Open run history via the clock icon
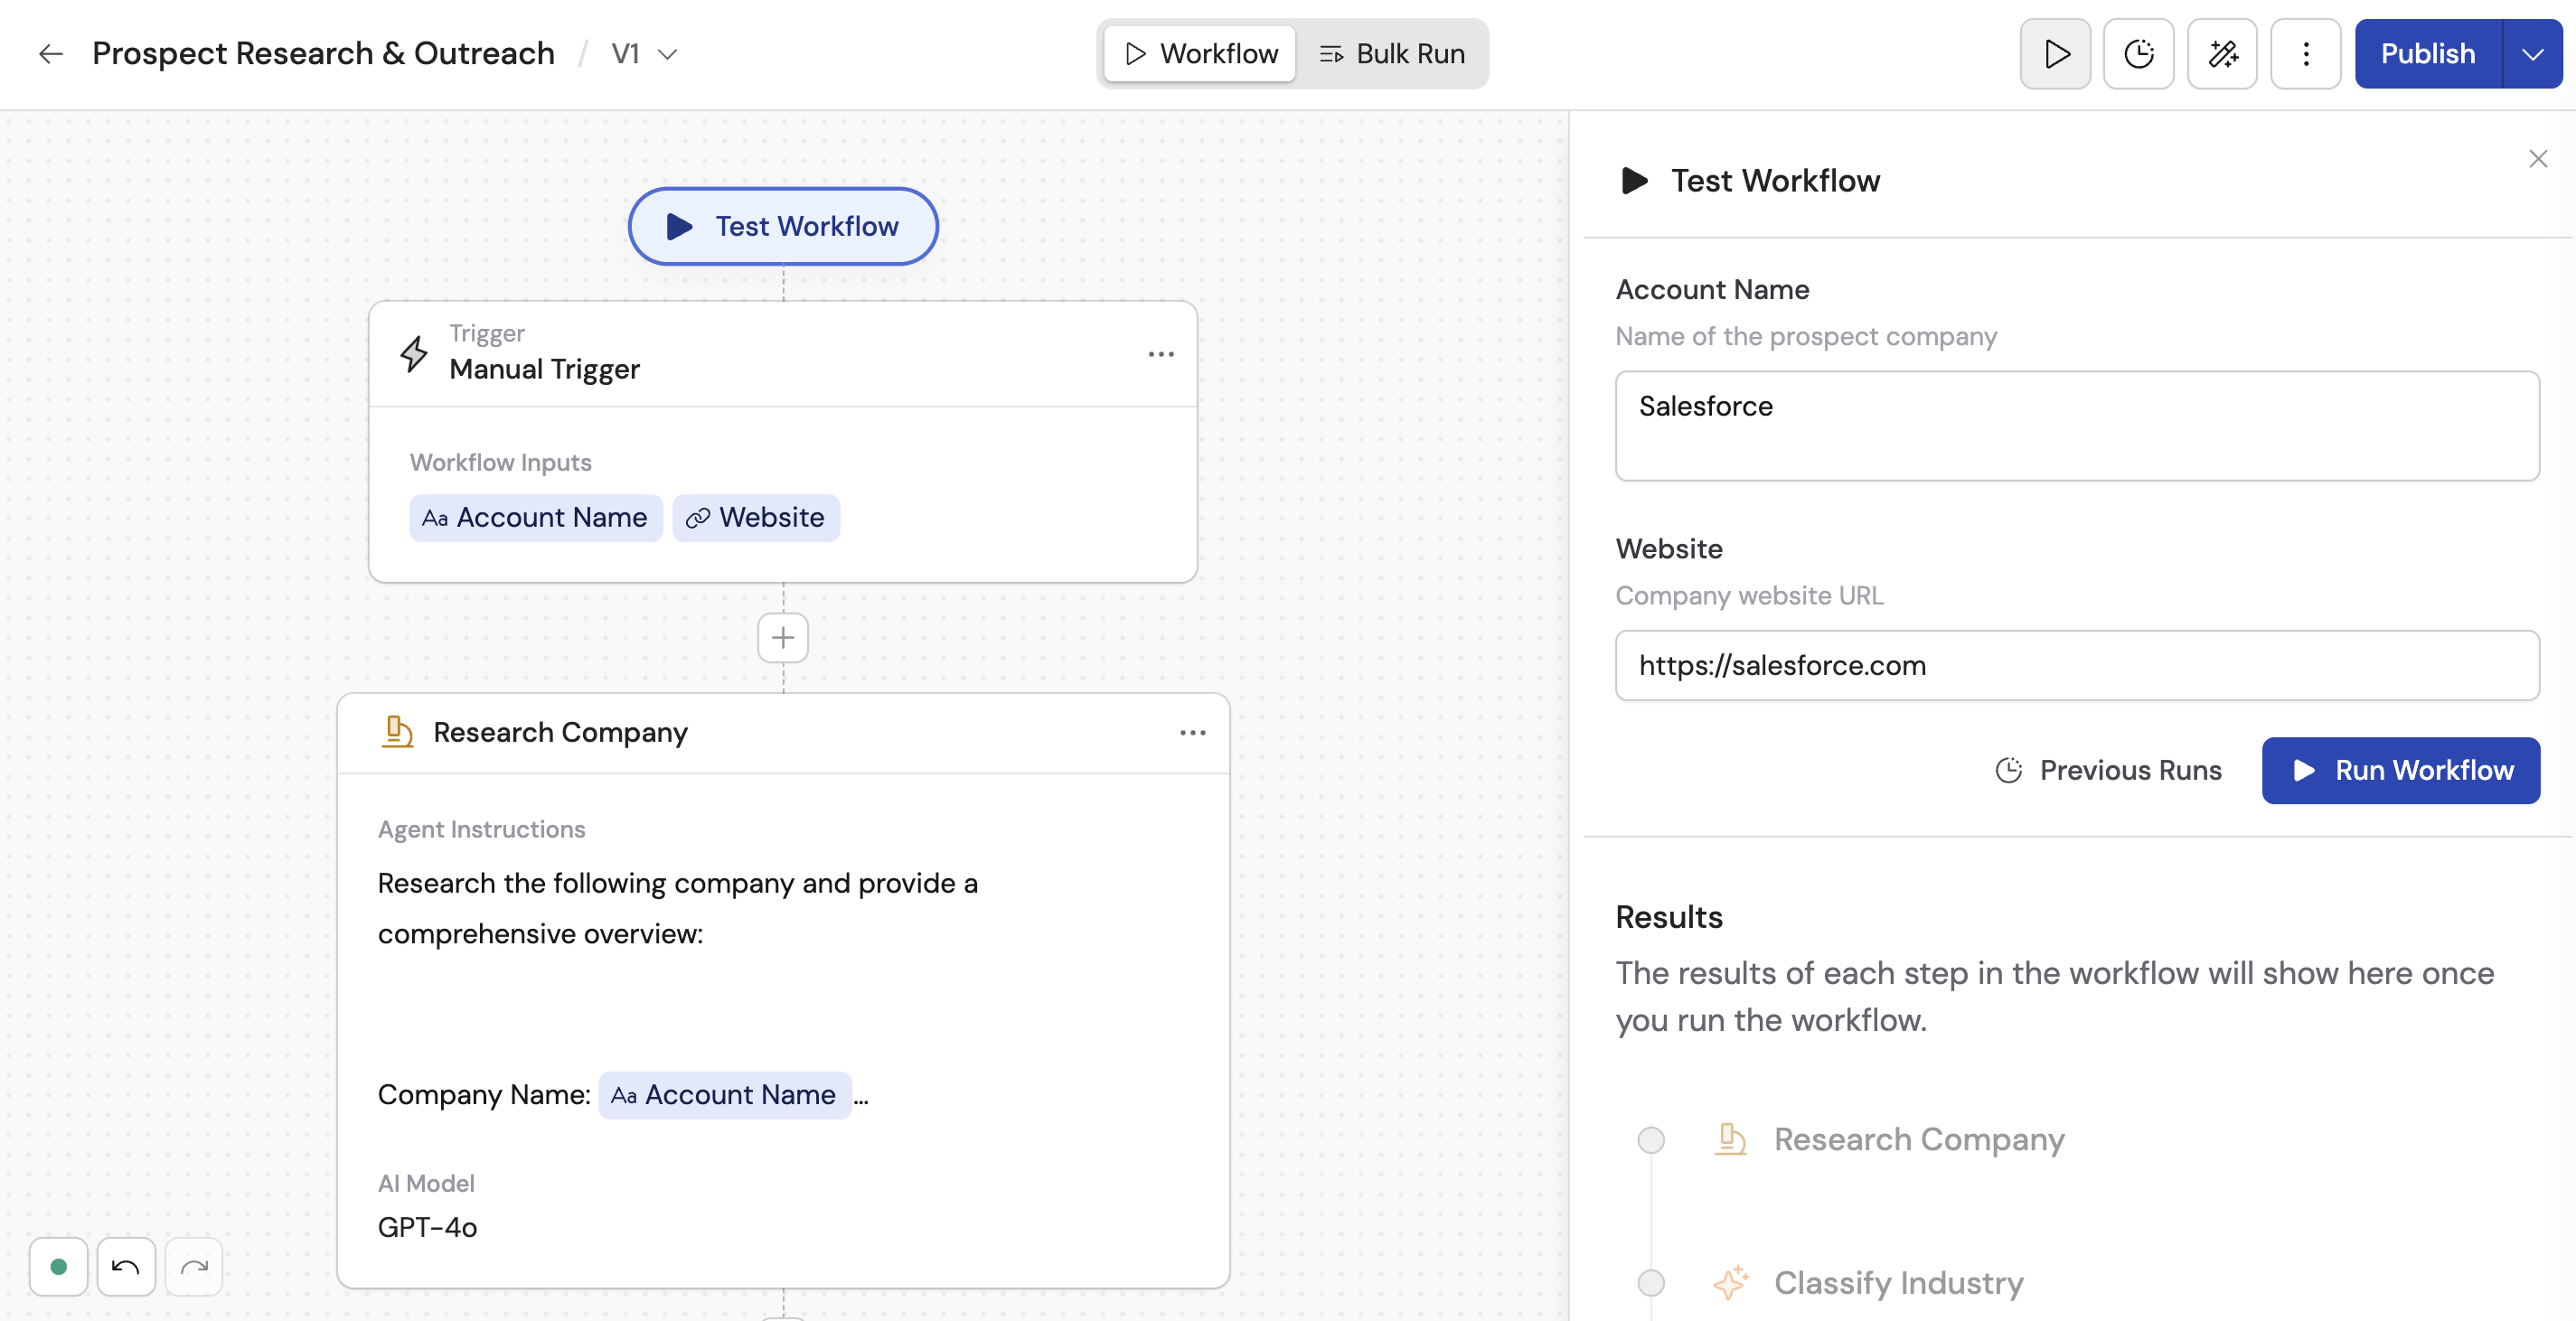The height and width of the screenshot is (1321, 2576). [2138, 53]
